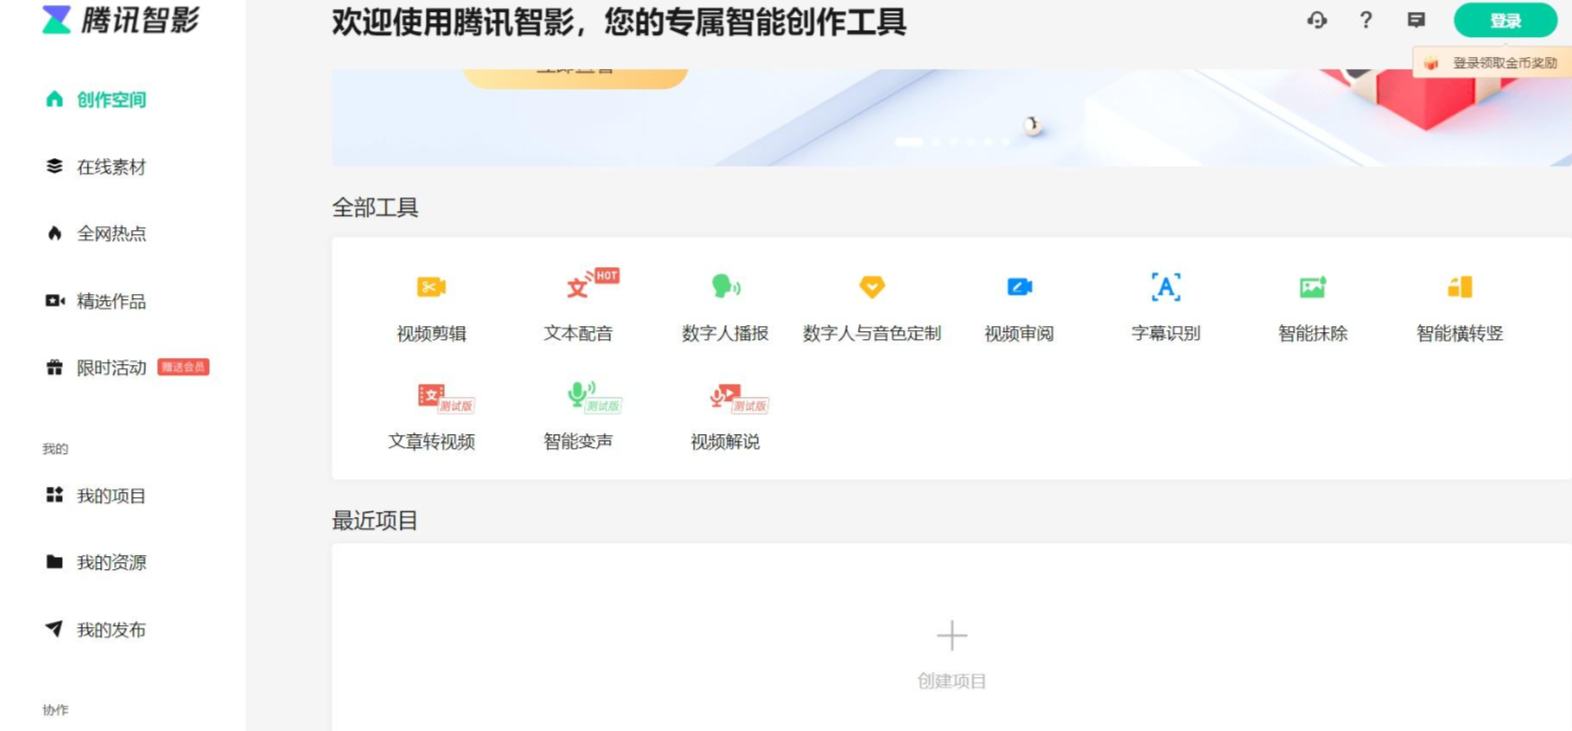Open the messages icon in header
Viewport: 1572px width, 731px height.
coord(1416,20)
